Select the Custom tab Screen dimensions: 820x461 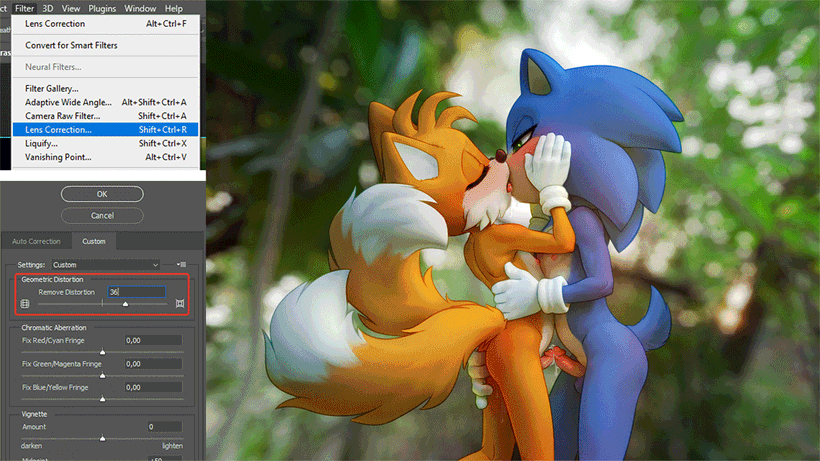[x=94, y=241]
